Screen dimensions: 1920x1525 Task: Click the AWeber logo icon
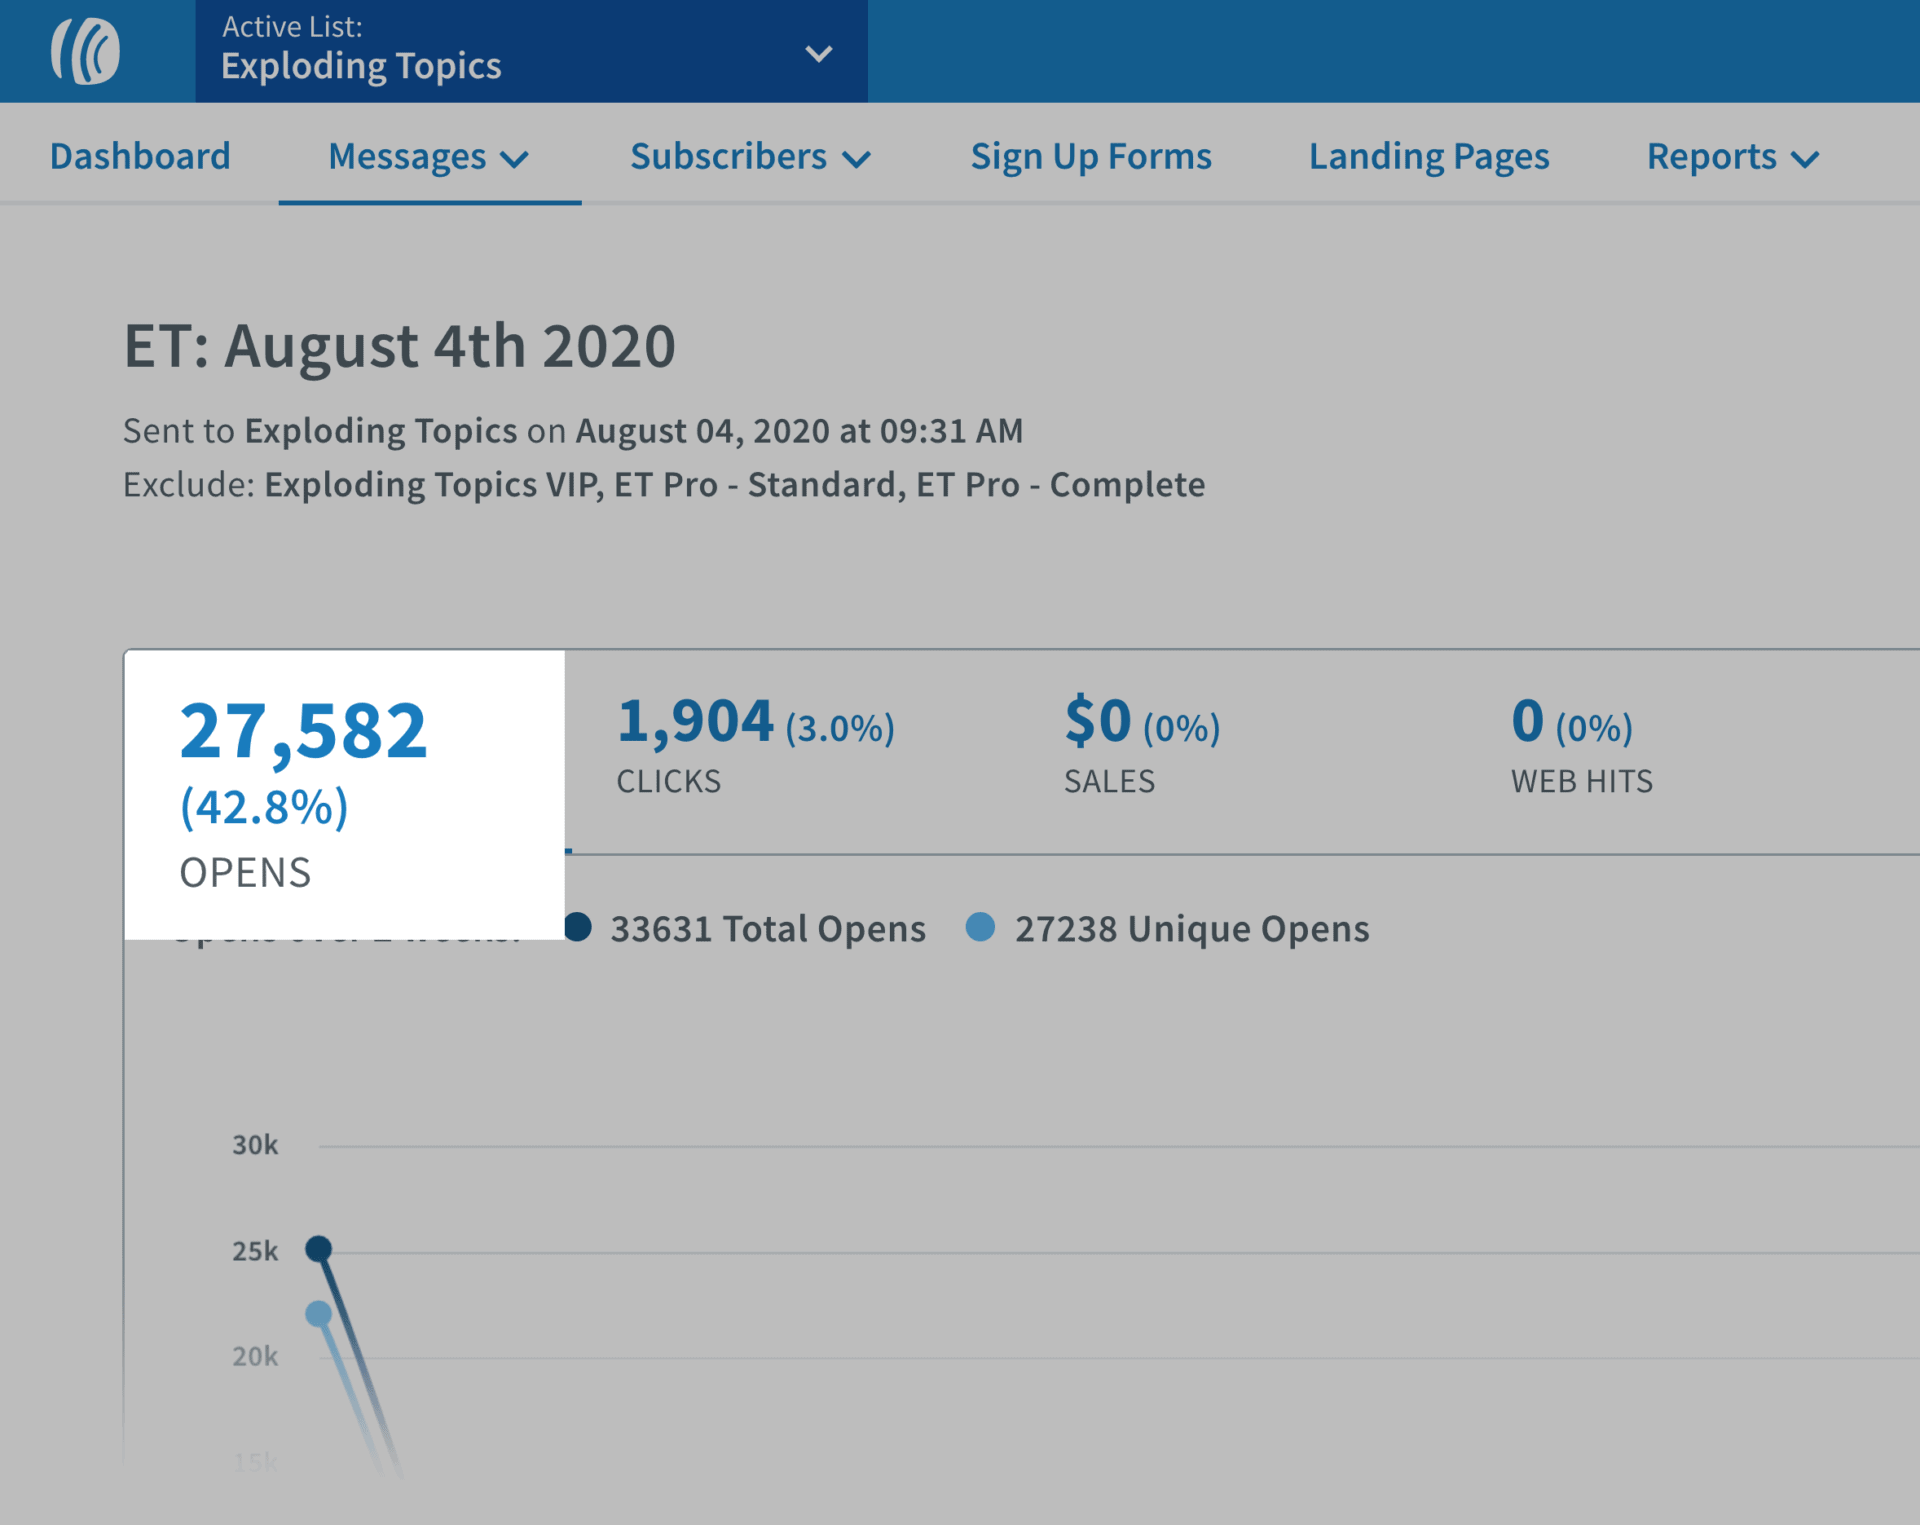(86, 51)
